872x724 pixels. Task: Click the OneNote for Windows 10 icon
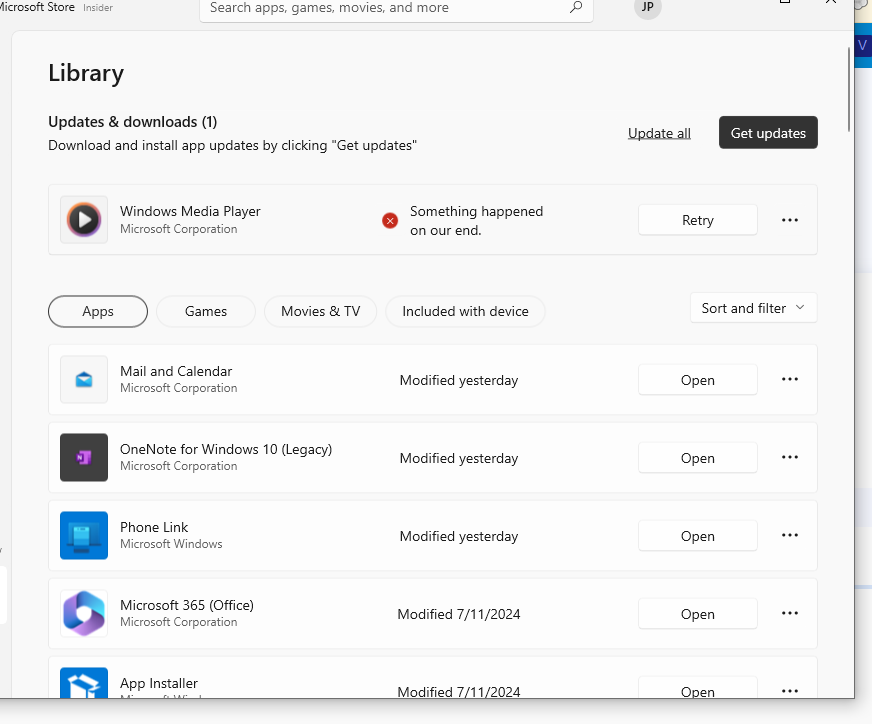pos(84,457)
